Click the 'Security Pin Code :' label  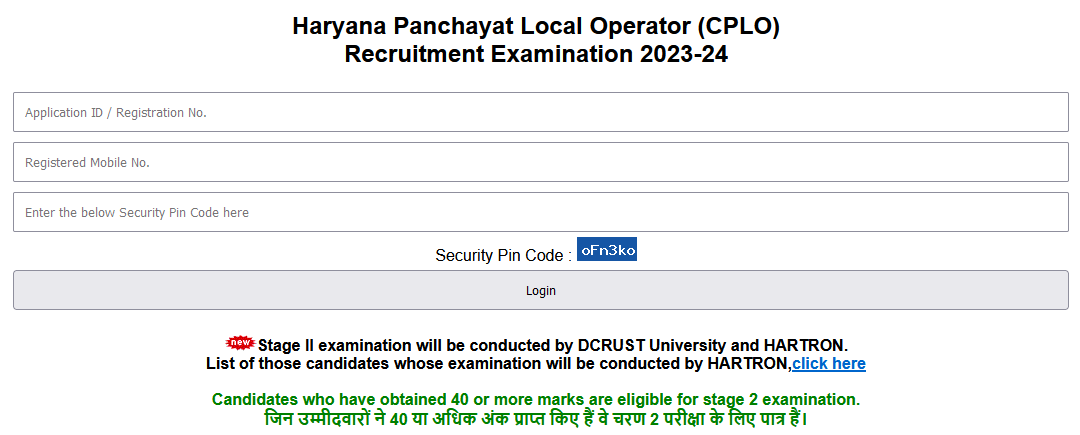click(503, 255)
